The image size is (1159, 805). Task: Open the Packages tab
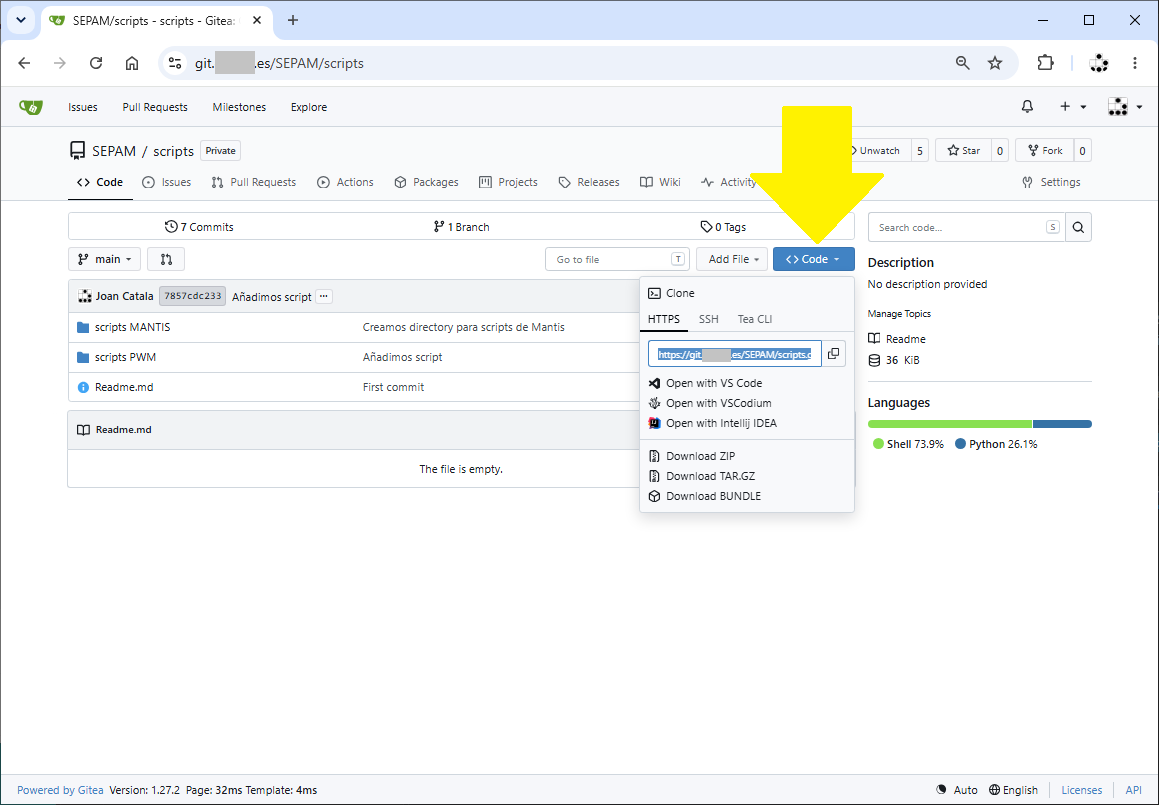(x=426, y=183)
